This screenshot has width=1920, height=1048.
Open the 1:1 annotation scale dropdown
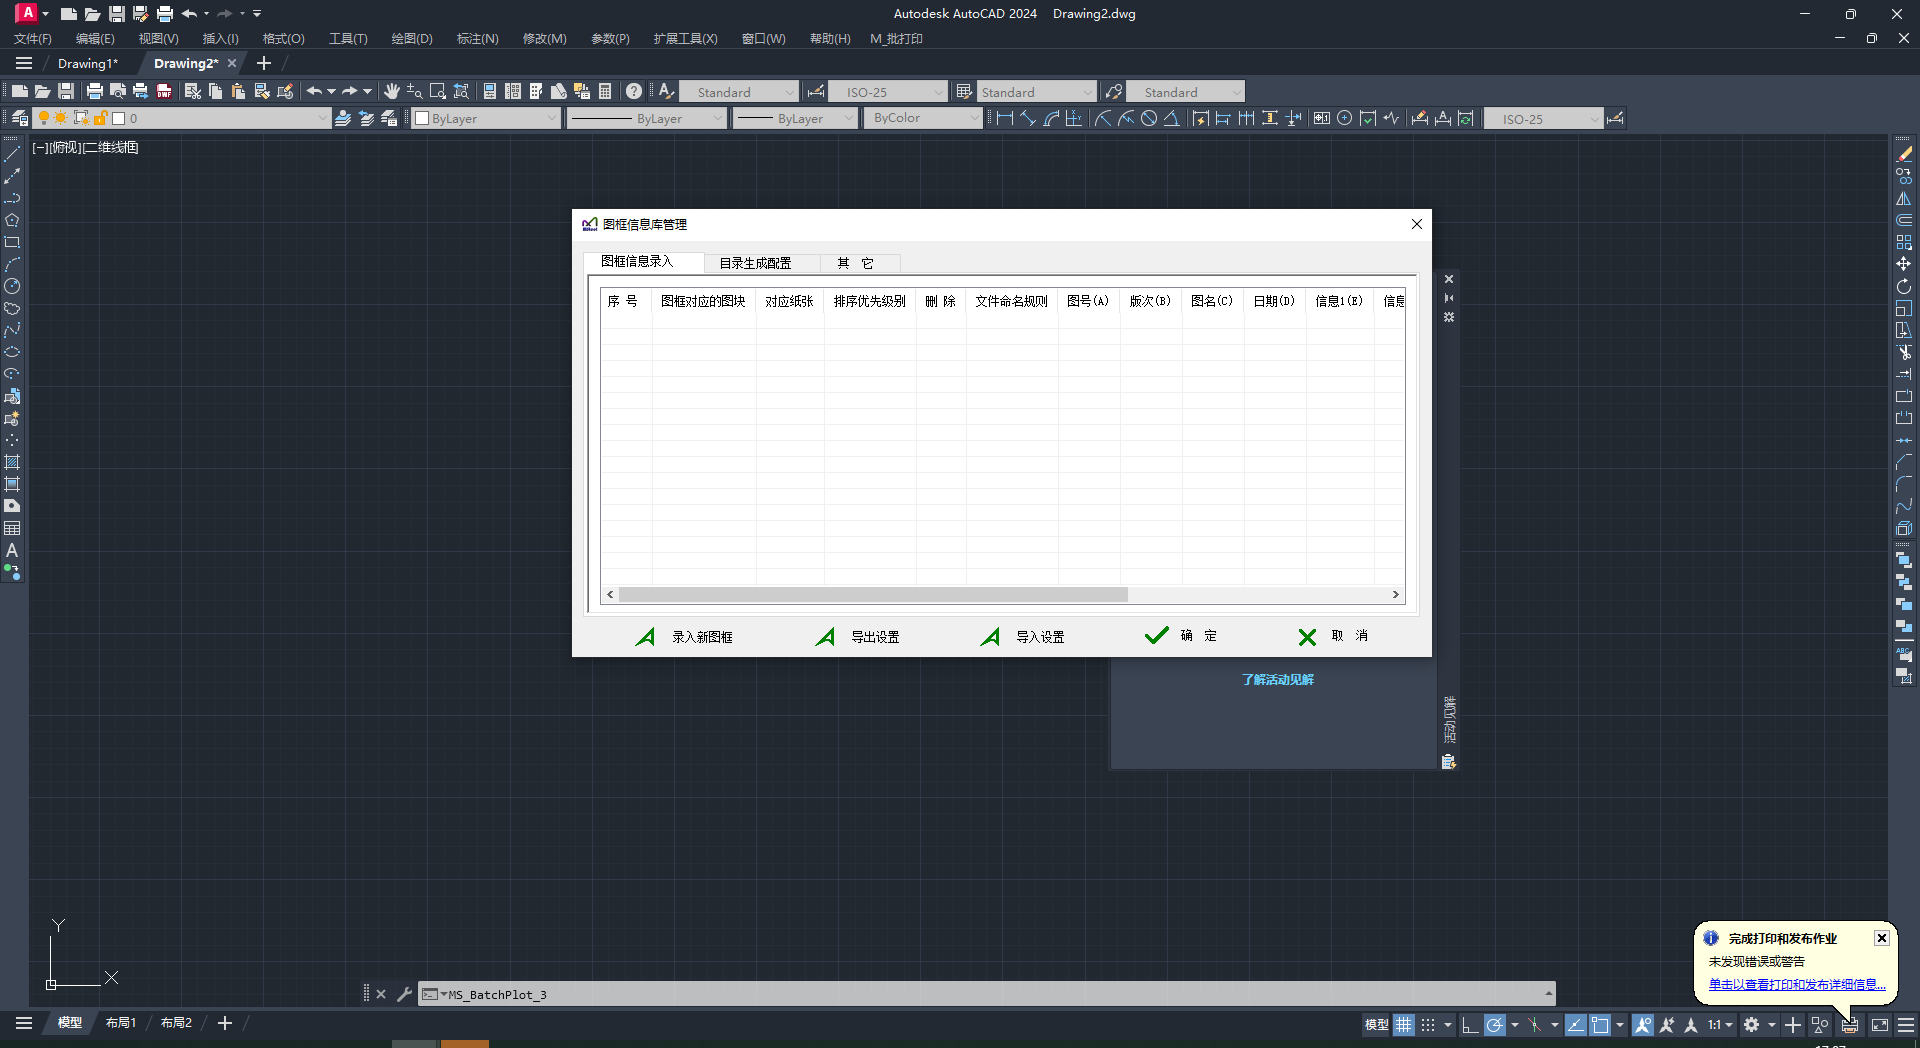[x=1720, y=1024]
